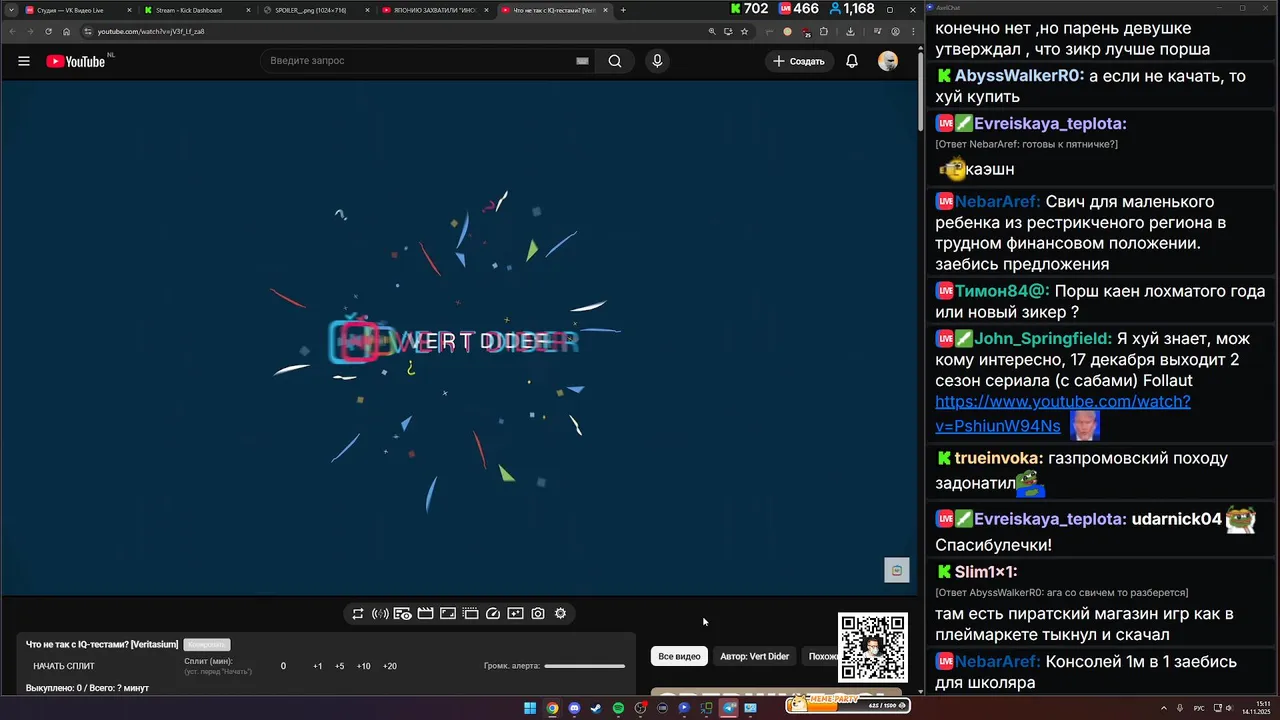
Task: Click the clapperboard icon in the player toolbar
Action: click(425, 614)
